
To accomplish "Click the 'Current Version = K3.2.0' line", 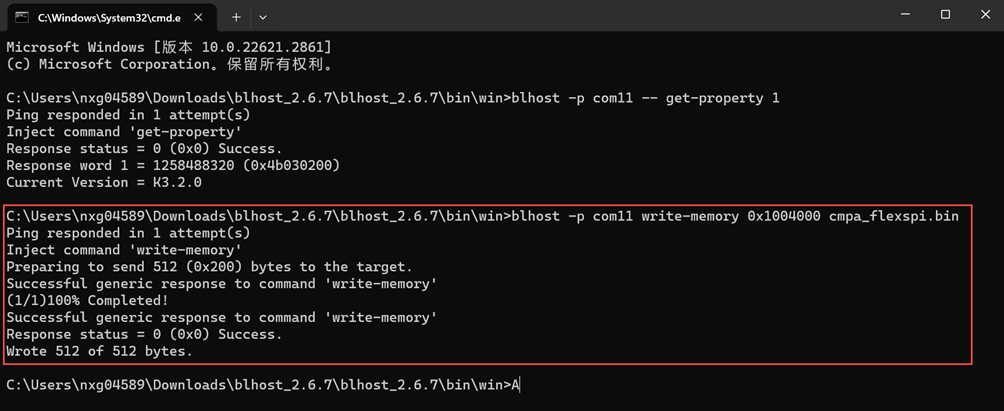I will coord(103,183).
